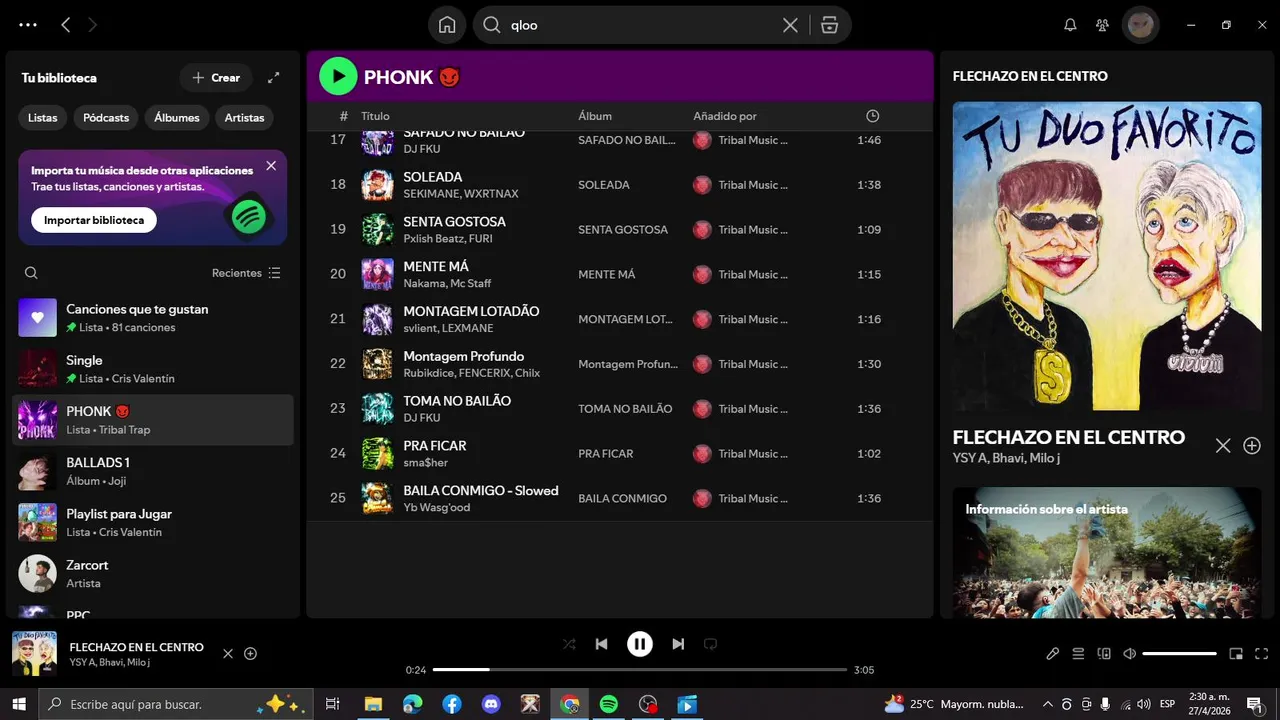The image size is (1280, 720).
Task: Select the Álbumes filter chip
Action: [177, 118]
